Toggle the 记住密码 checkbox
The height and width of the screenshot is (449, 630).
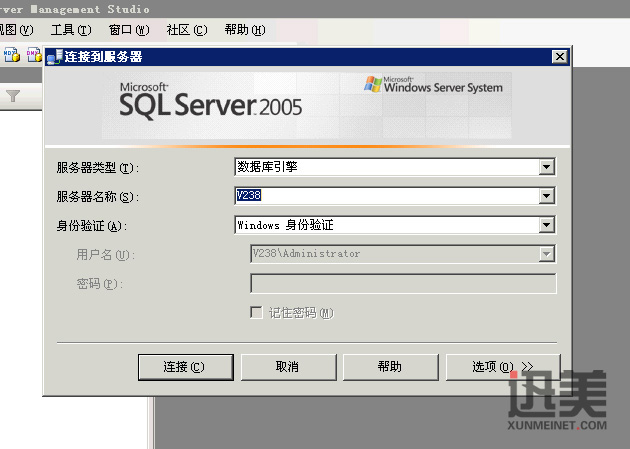pos(256,312)
